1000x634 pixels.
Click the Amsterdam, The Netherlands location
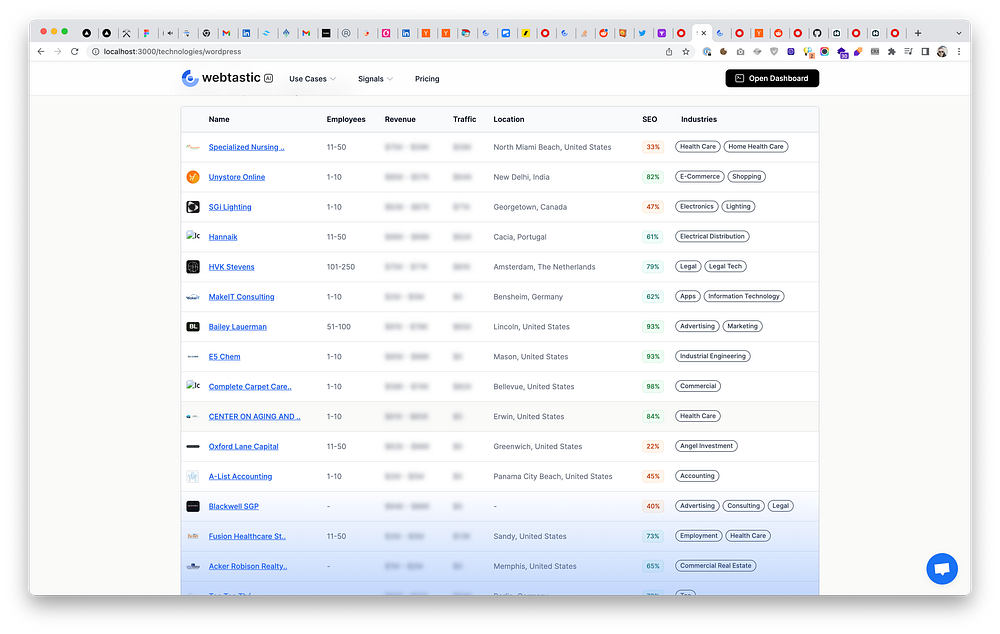[x=544, y=267]
